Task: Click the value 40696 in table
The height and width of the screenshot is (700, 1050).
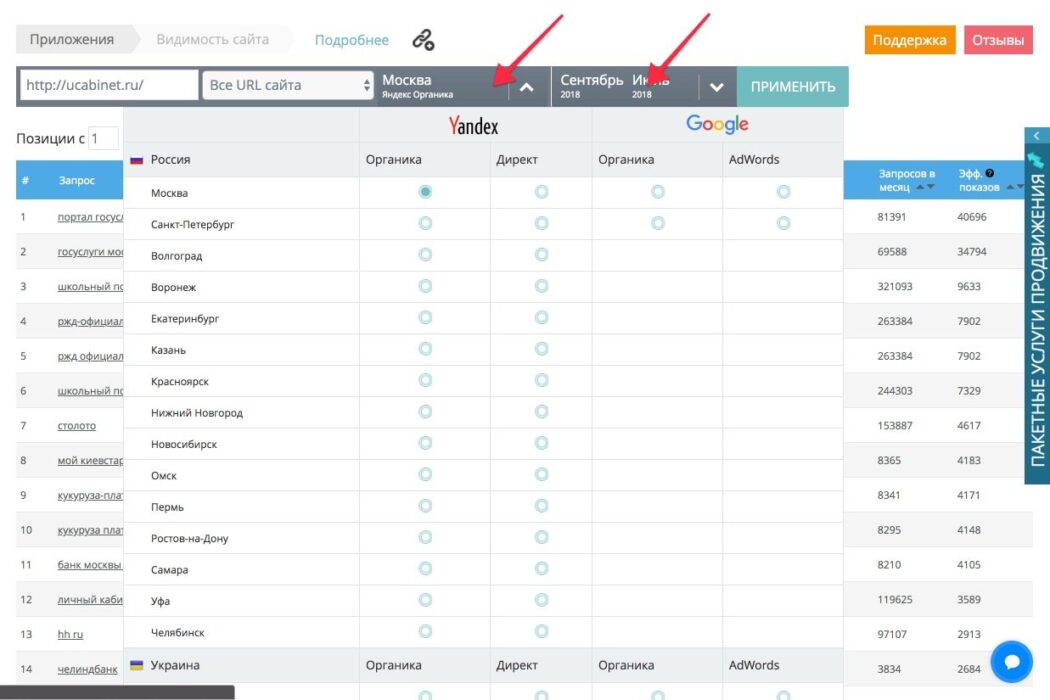Action: [x=972, y=217]
